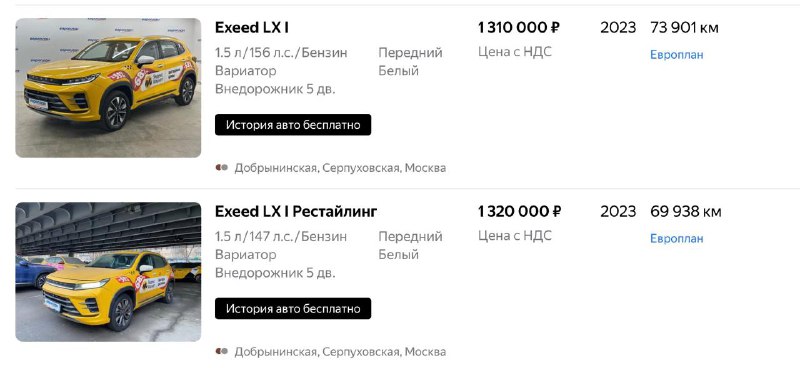Click Цена с НДС label under 1 320 000 ₽
800x368 pixels.
point(515,235)
